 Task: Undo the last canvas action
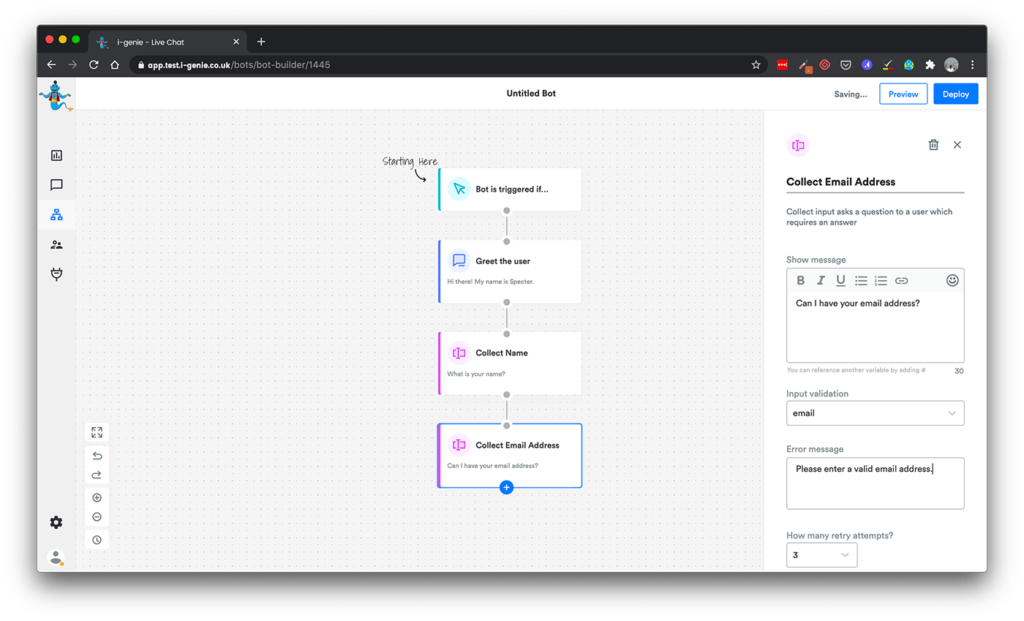pyautogui.click(x=97, y=456)
